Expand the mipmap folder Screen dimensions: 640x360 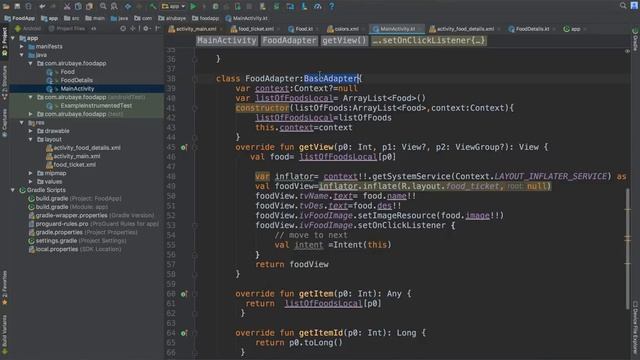coord(31,173)
